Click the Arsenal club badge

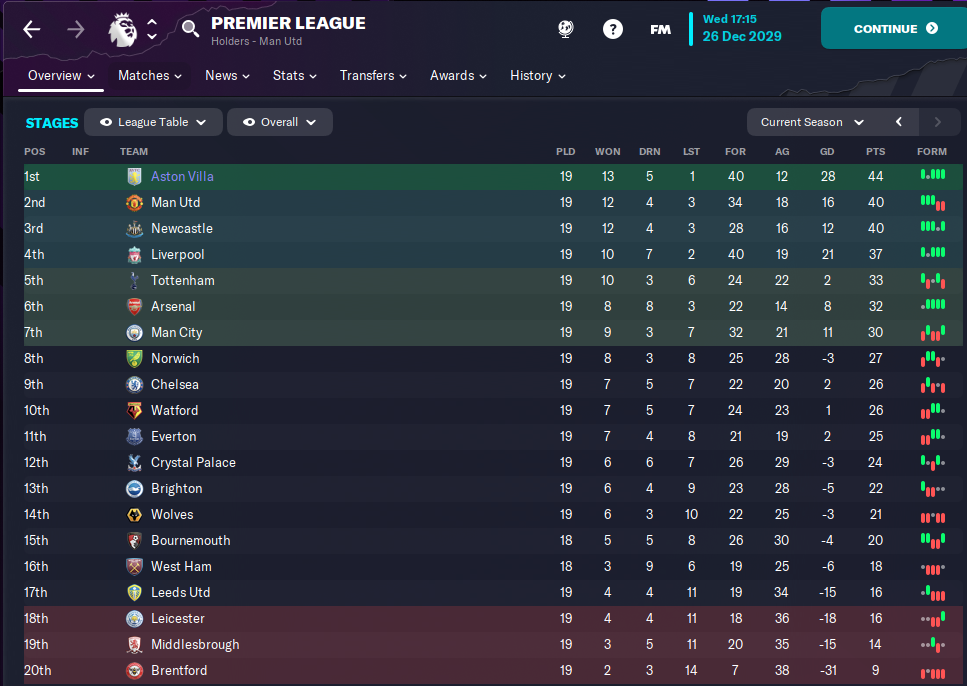tap(134, 306)
